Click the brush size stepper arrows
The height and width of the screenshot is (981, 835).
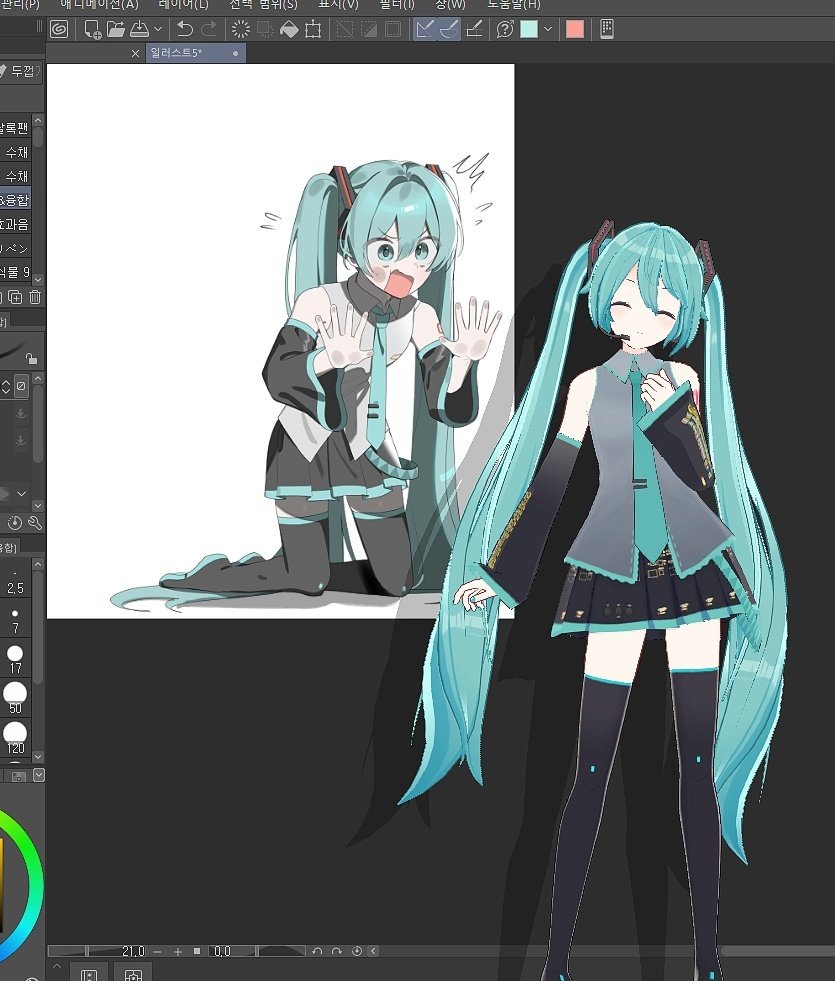click(x=6, y=387)
